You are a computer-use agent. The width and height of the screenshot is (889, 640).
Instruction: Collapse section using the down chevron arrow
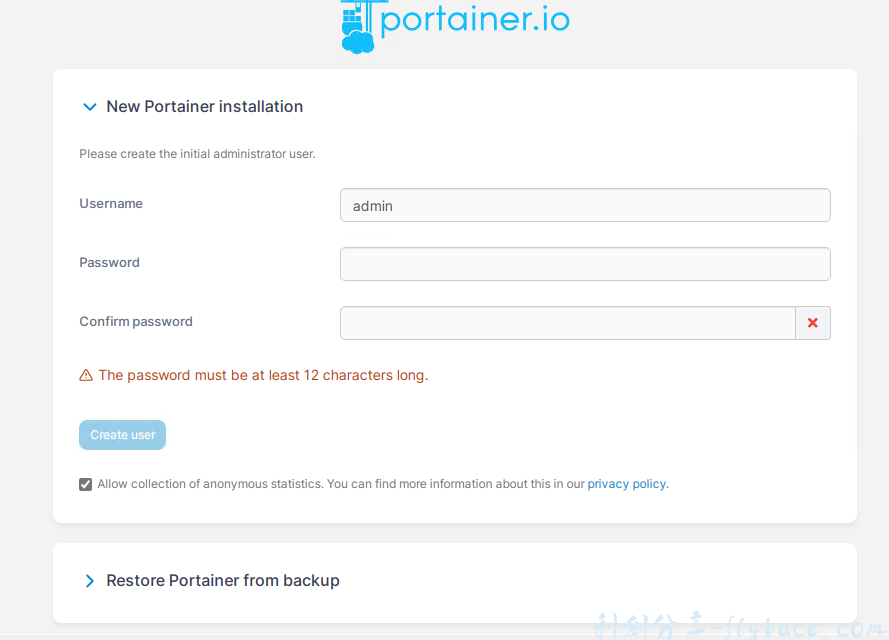90,107
